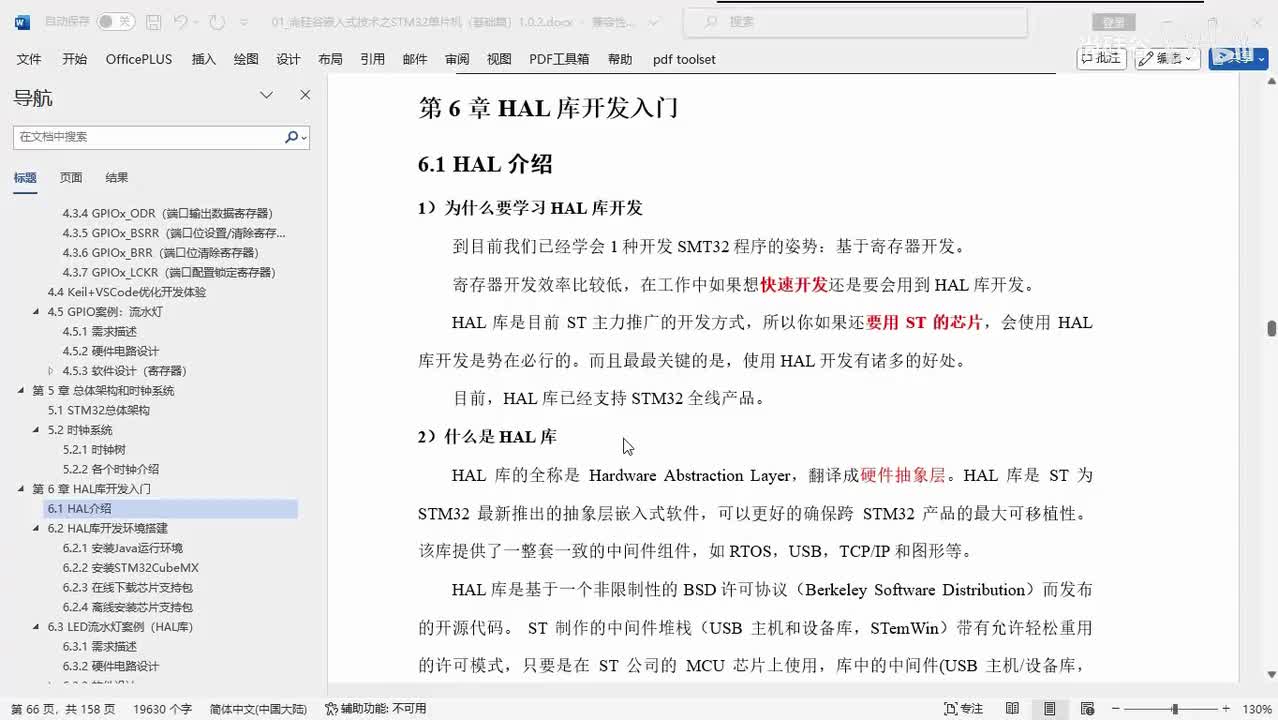This screenshot has height=720, width=1278.
Task: Open the 审阅 ribbon tab
Action: [457, 59]
